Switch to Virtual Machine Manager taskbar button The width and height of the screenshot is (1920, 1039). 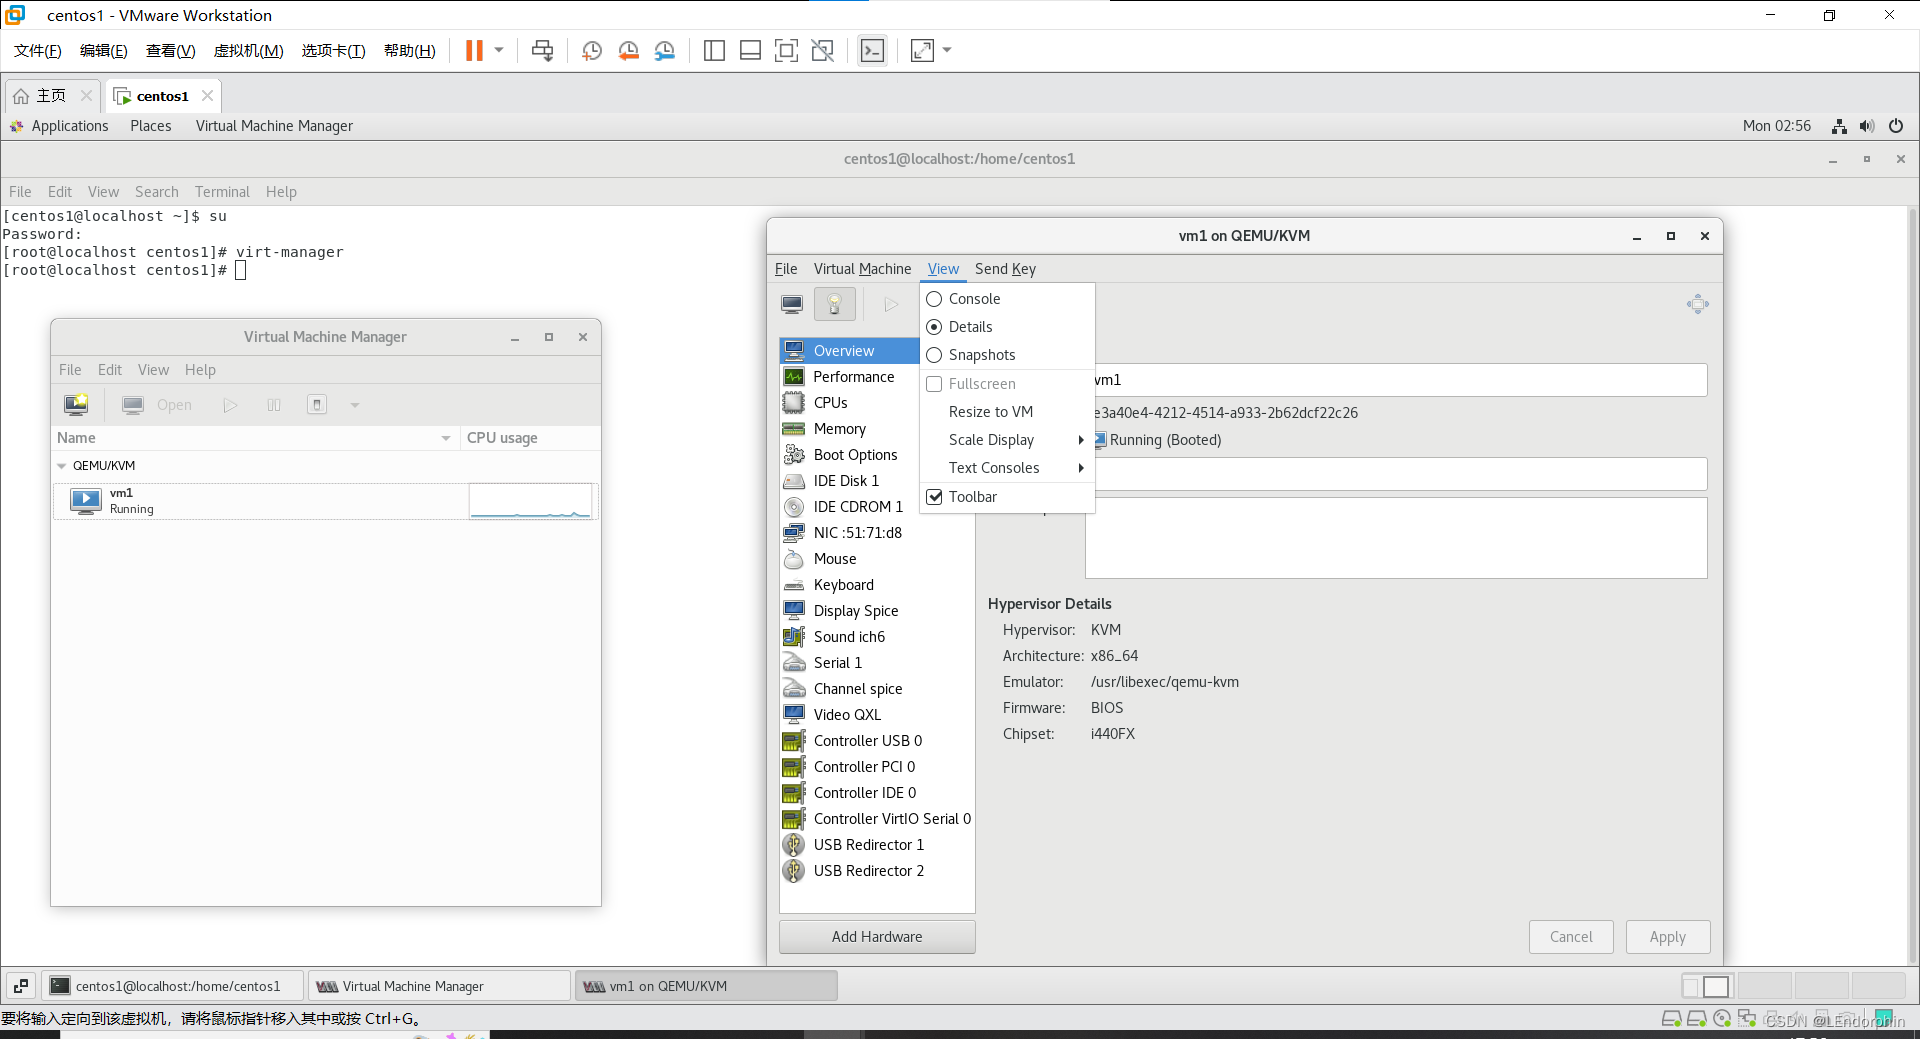439,986
